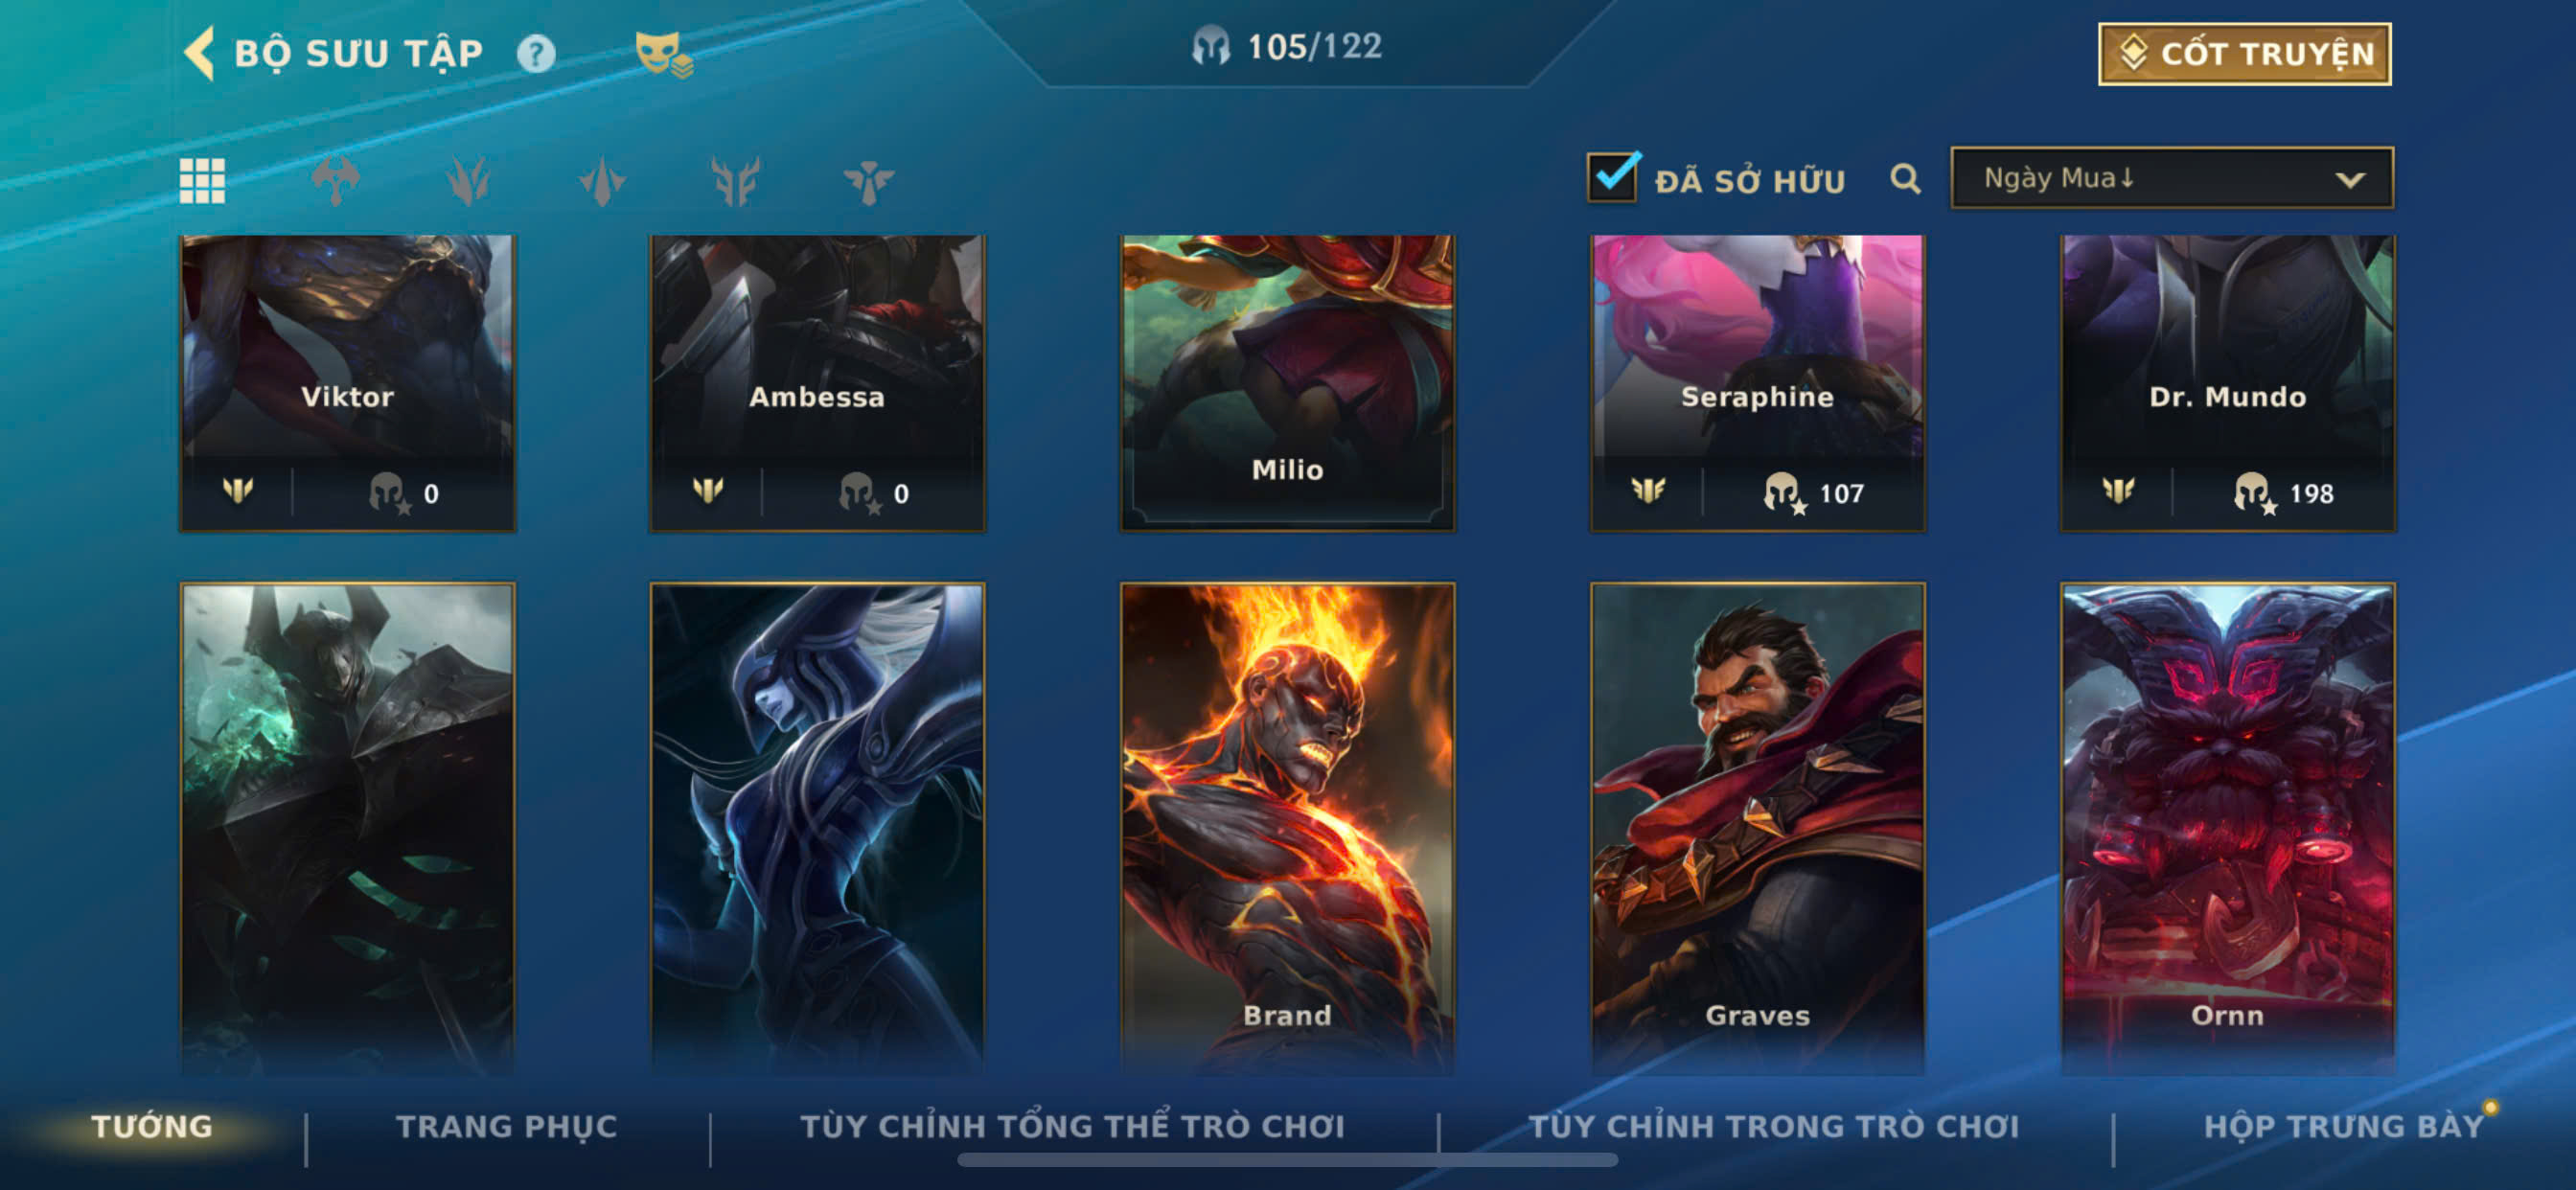Go back using the Bộ Sưu Tập arrow
This screenshot has height=1190, width=2576.
[200, 53]
